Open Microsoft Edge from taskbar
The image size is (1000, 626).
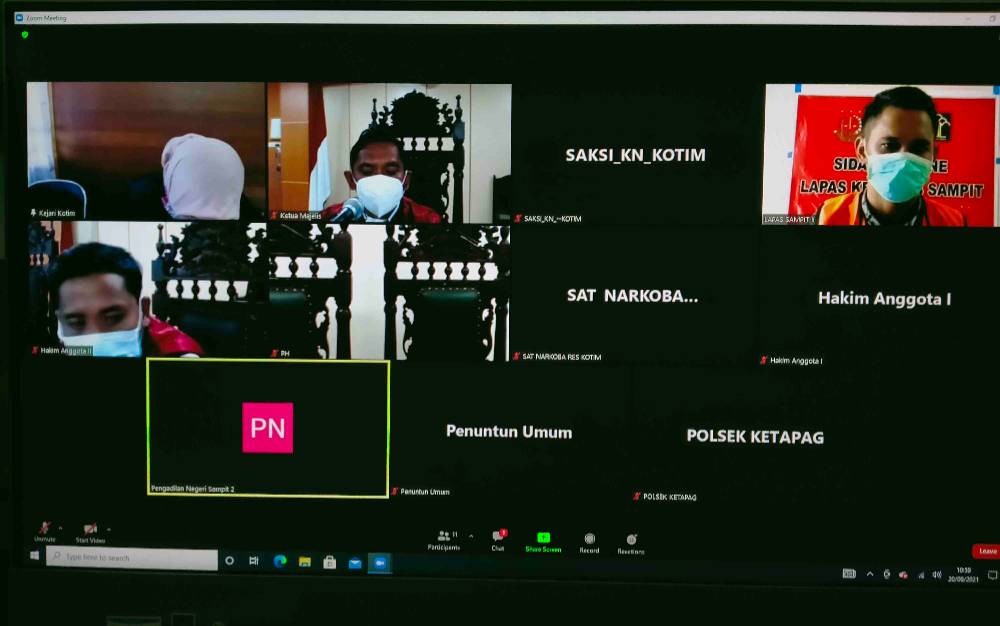pos(279,561)
